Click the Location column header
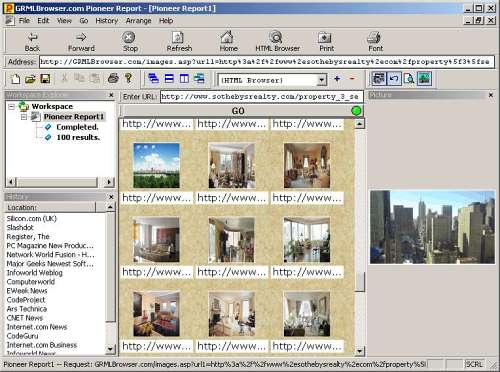The height and width of the screenshot is (372, 500). 50,207
